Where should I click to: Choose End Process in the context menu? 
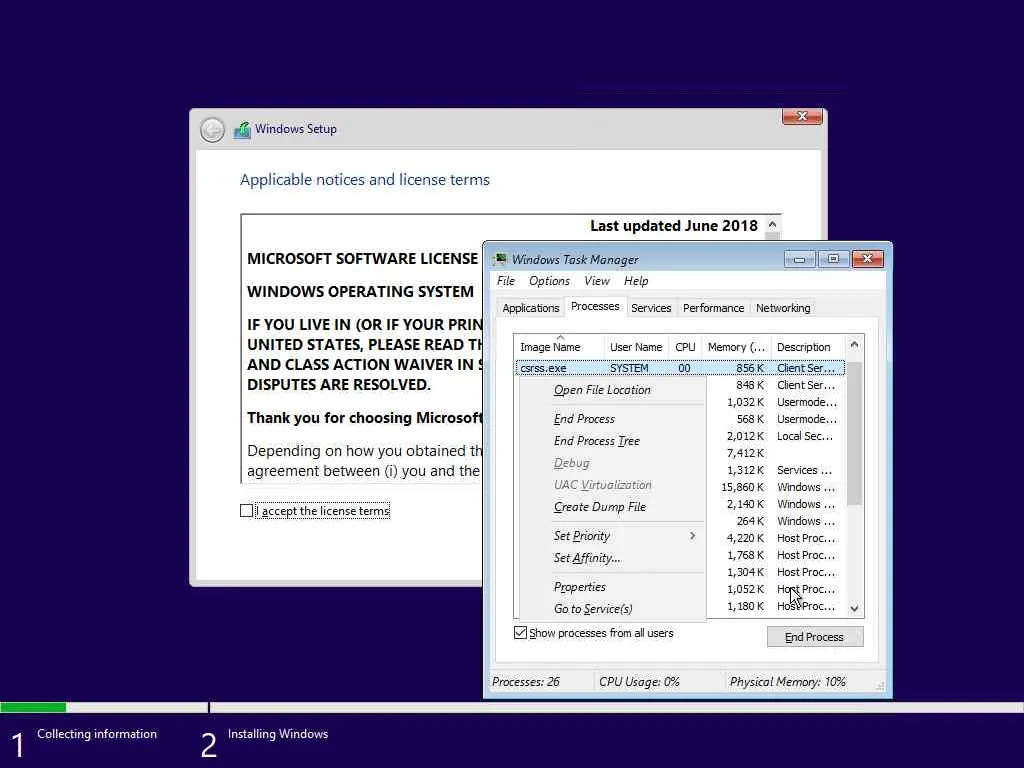point(613,419)
